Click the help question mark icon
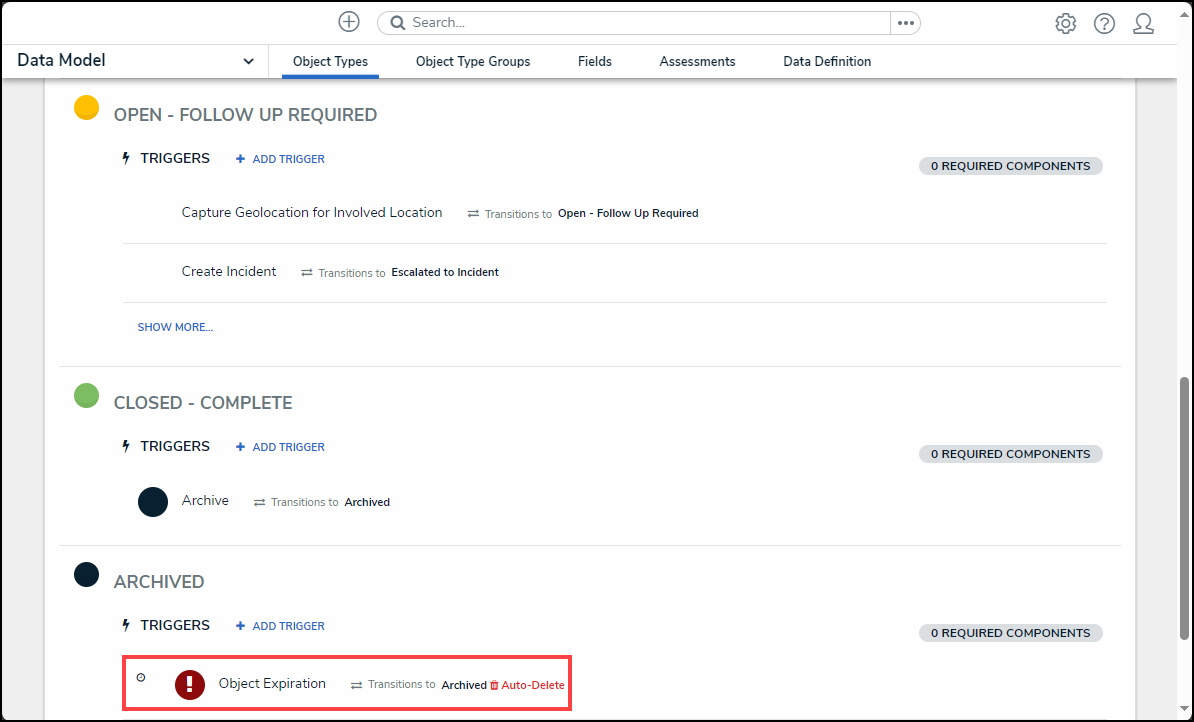The image size is (1194, 722). 1104,24
